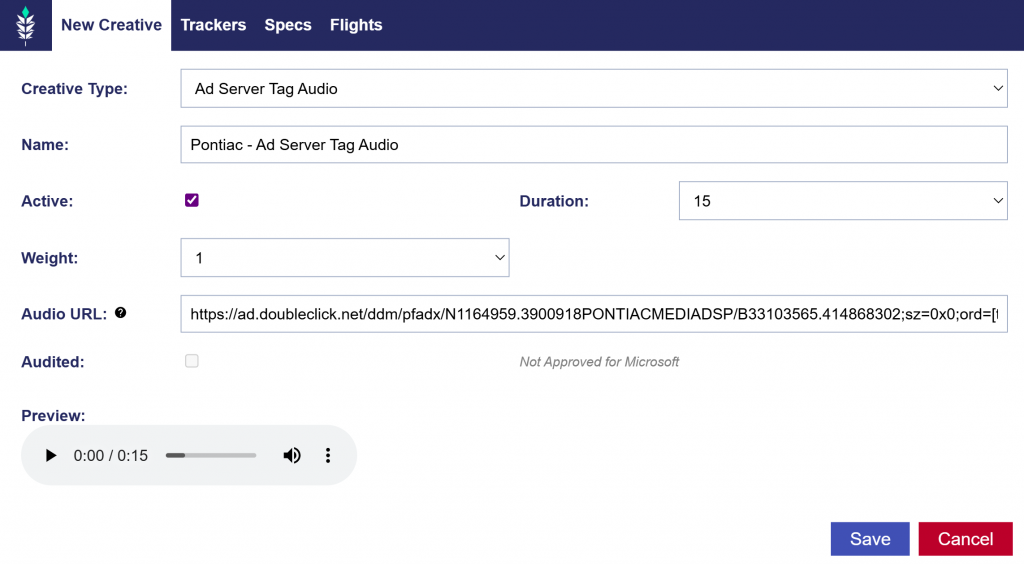Open audio player more options menu
Screen dimensions: 1024x564
327,456
